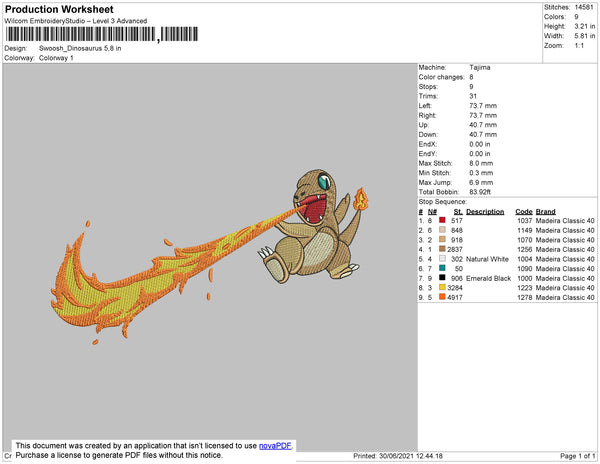This screenshot has width=600, height=464.
Task: Click the Trims value 31
Action: pyautogui.click(x=473, y=96)
